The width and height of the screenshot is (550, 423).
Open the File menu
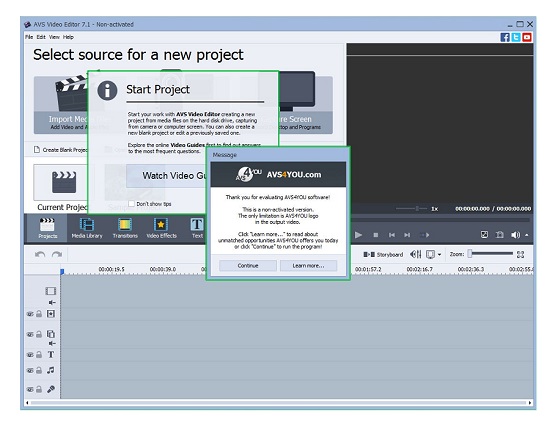29,37
